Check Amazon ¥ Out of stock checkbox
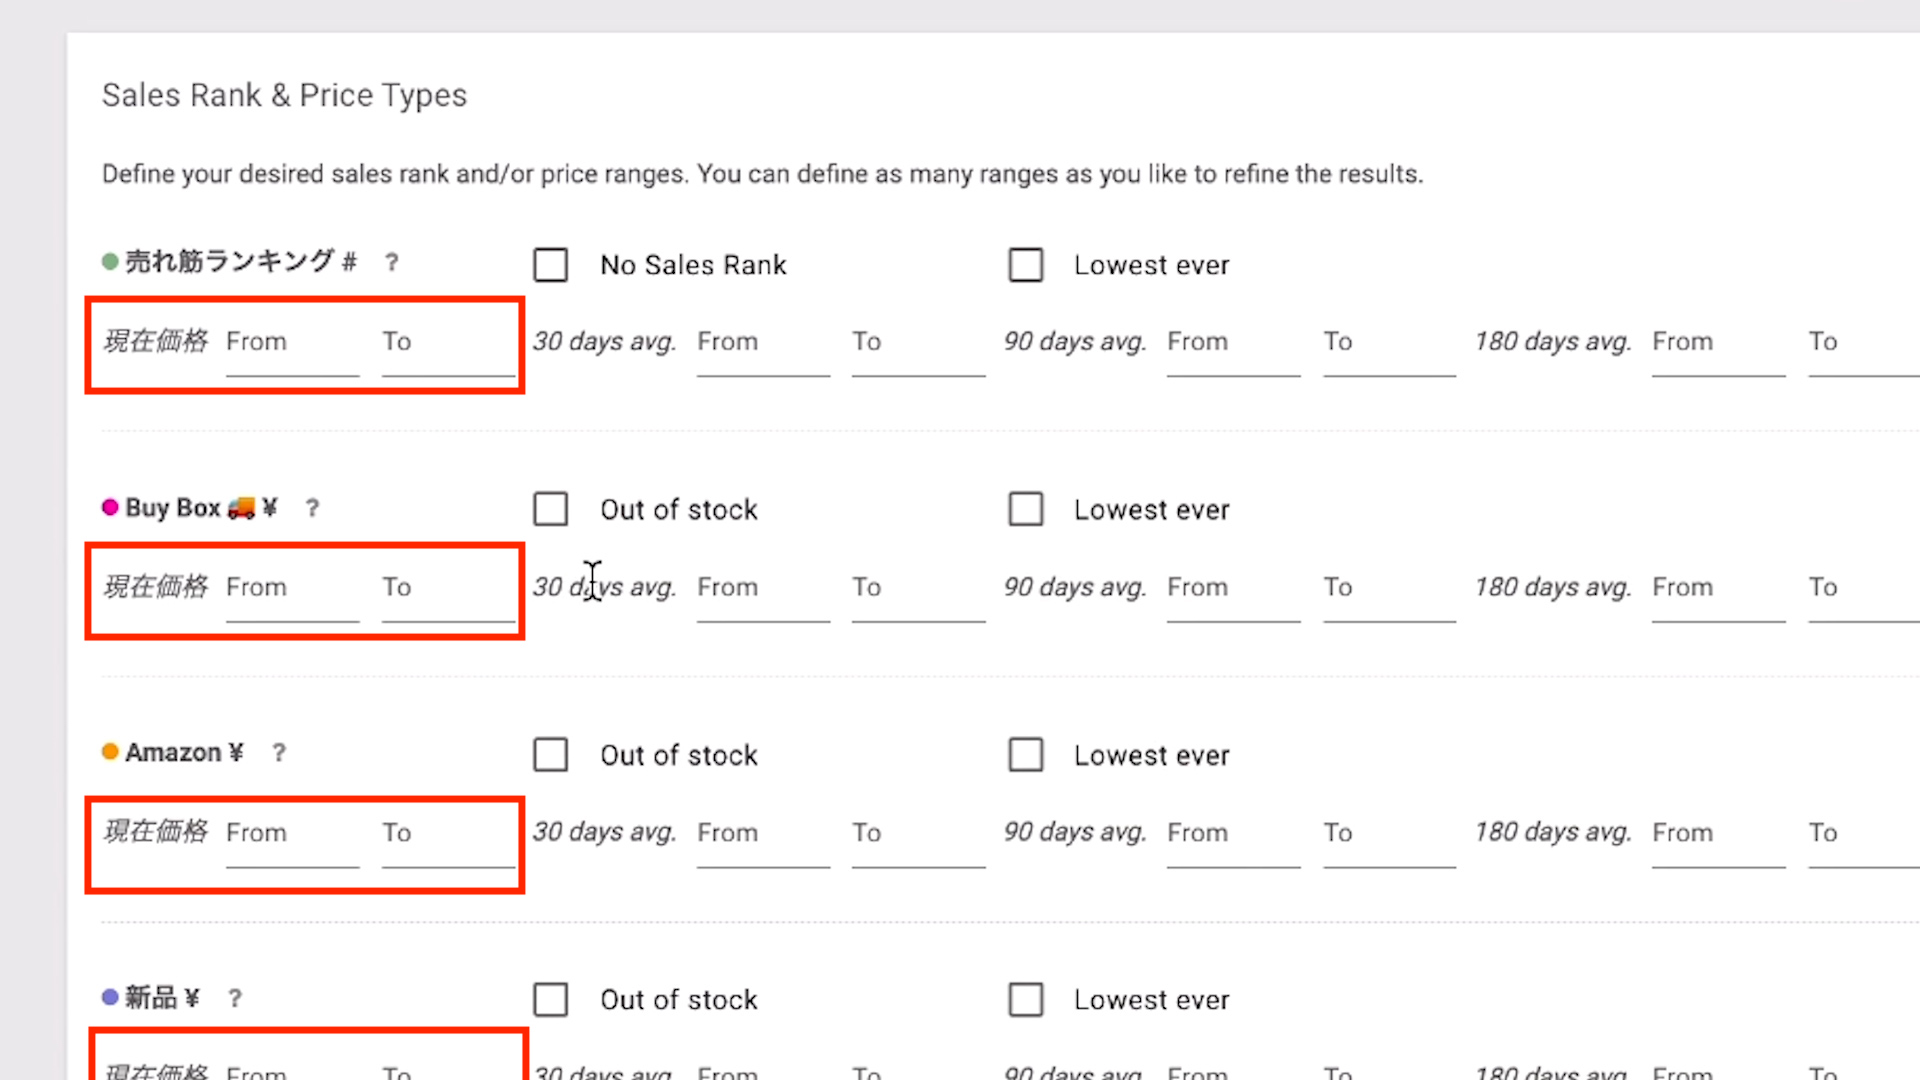Image resolution: width=1920 pixels, height=1080 pixels. tap(551, 755)
